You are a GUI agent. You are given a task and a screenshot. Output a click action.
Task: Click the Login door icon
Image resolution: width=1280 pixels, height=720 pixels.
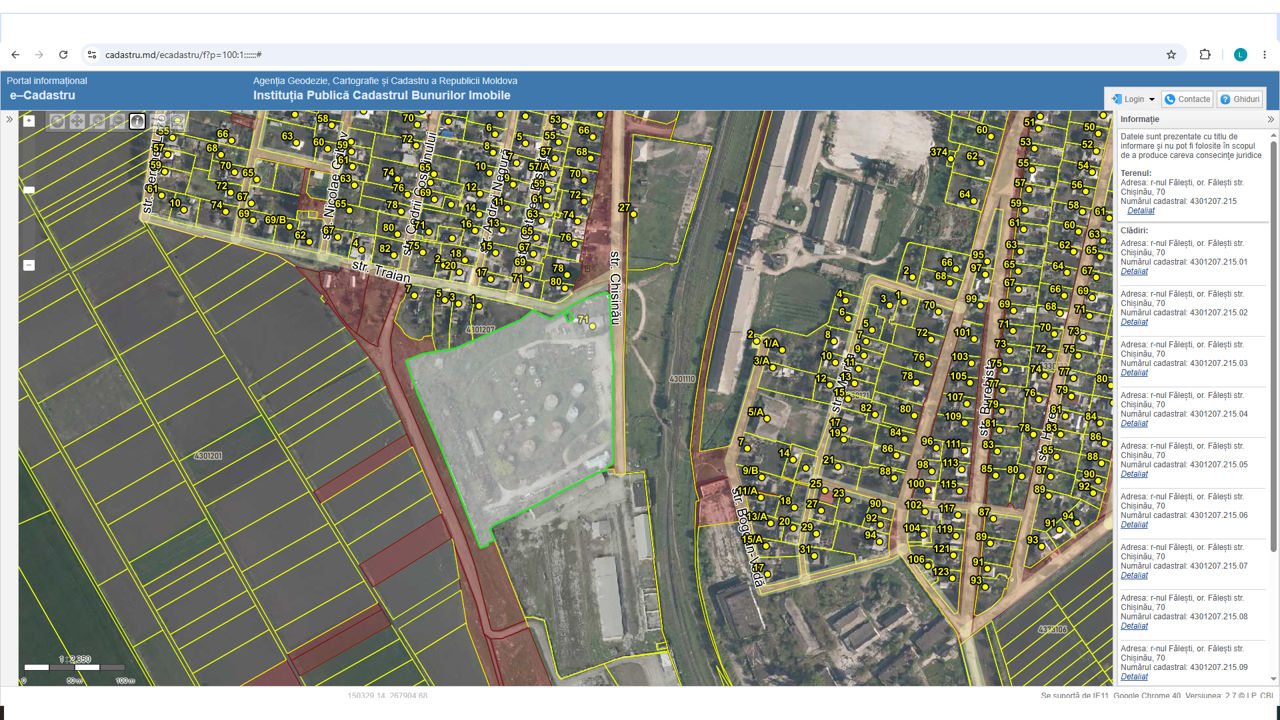(x=1116, y=99)
